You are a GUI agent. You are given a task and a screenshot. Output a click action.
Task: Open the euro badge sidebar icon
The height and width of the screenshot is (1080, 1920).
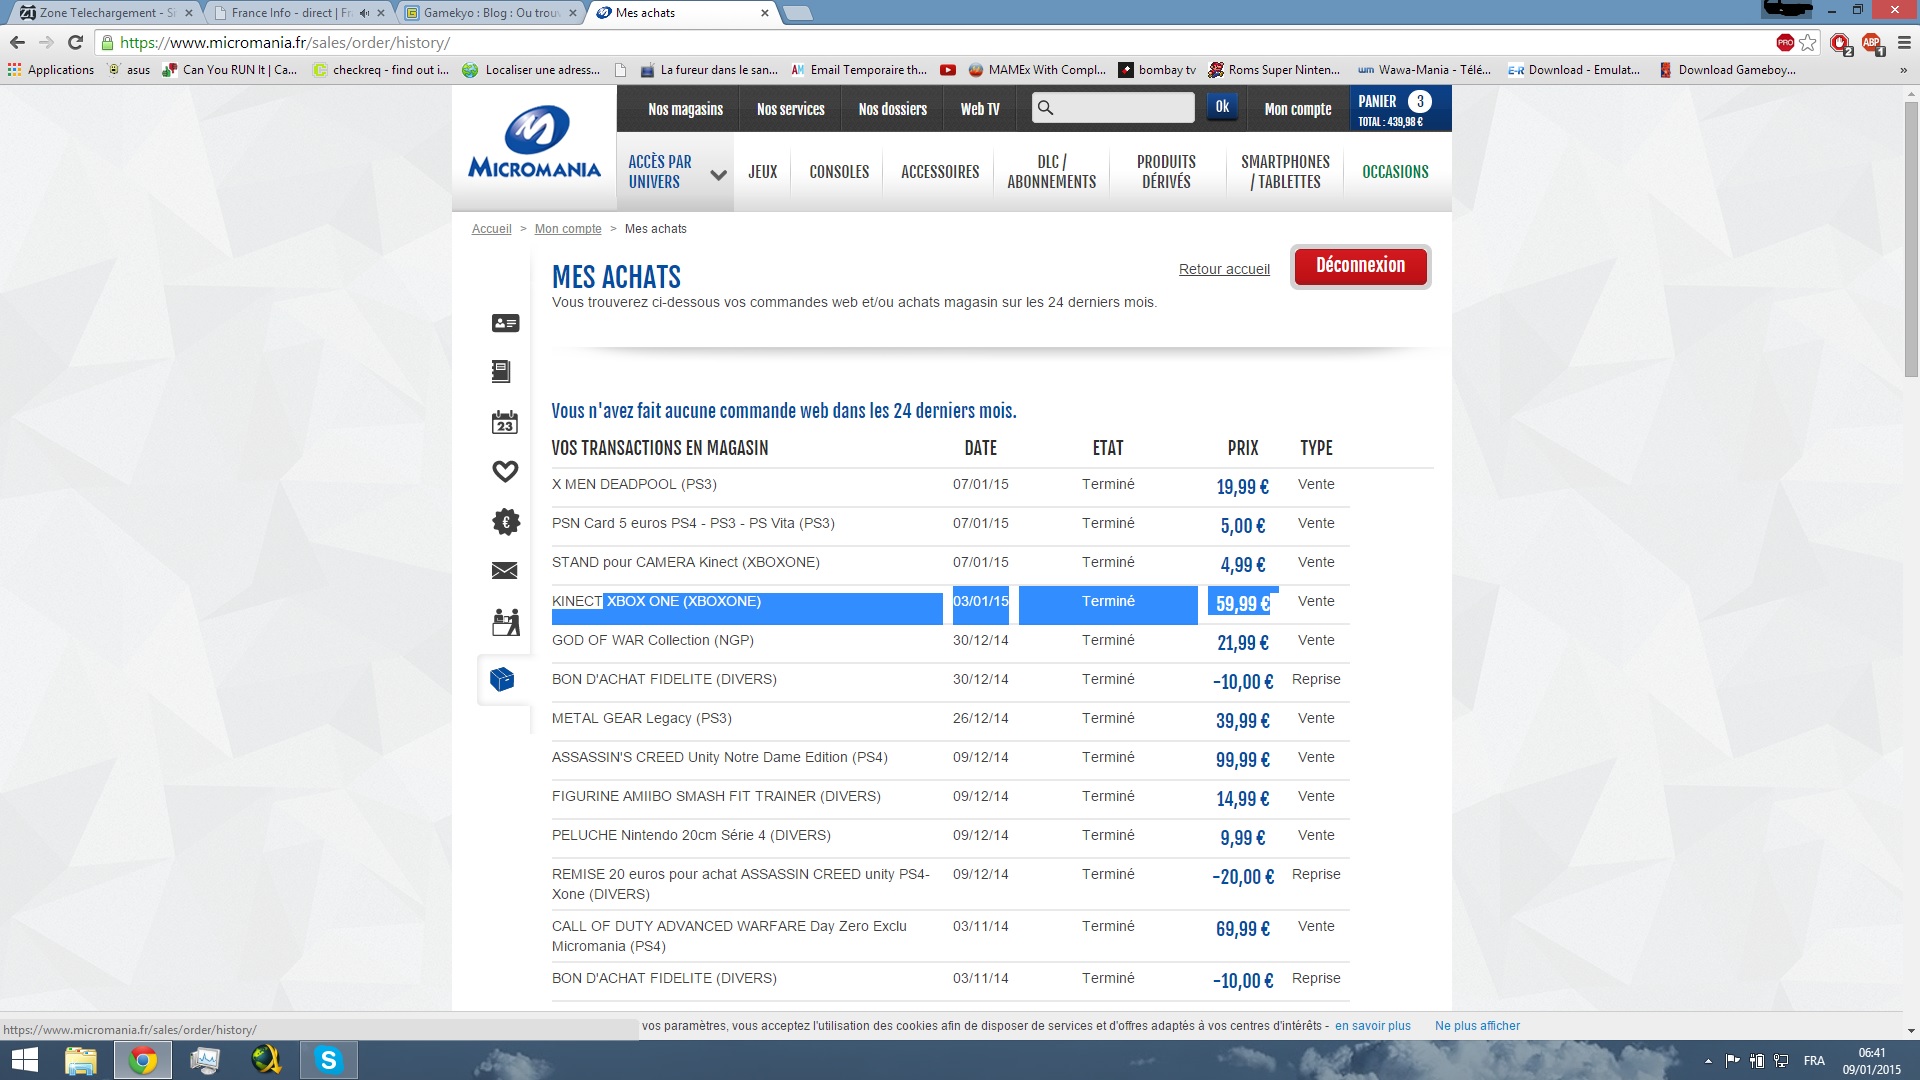506,521
